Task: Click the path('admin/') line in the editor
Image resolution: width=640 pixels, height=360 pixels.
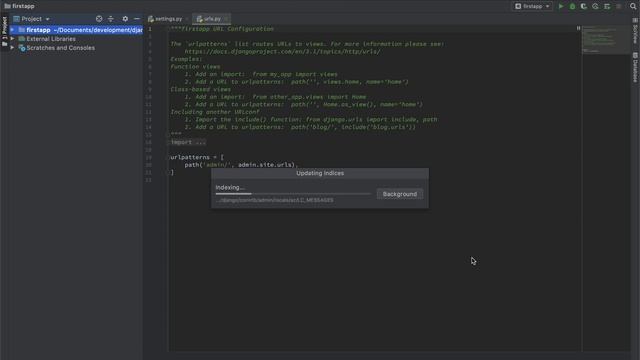Action: [241, 165]
